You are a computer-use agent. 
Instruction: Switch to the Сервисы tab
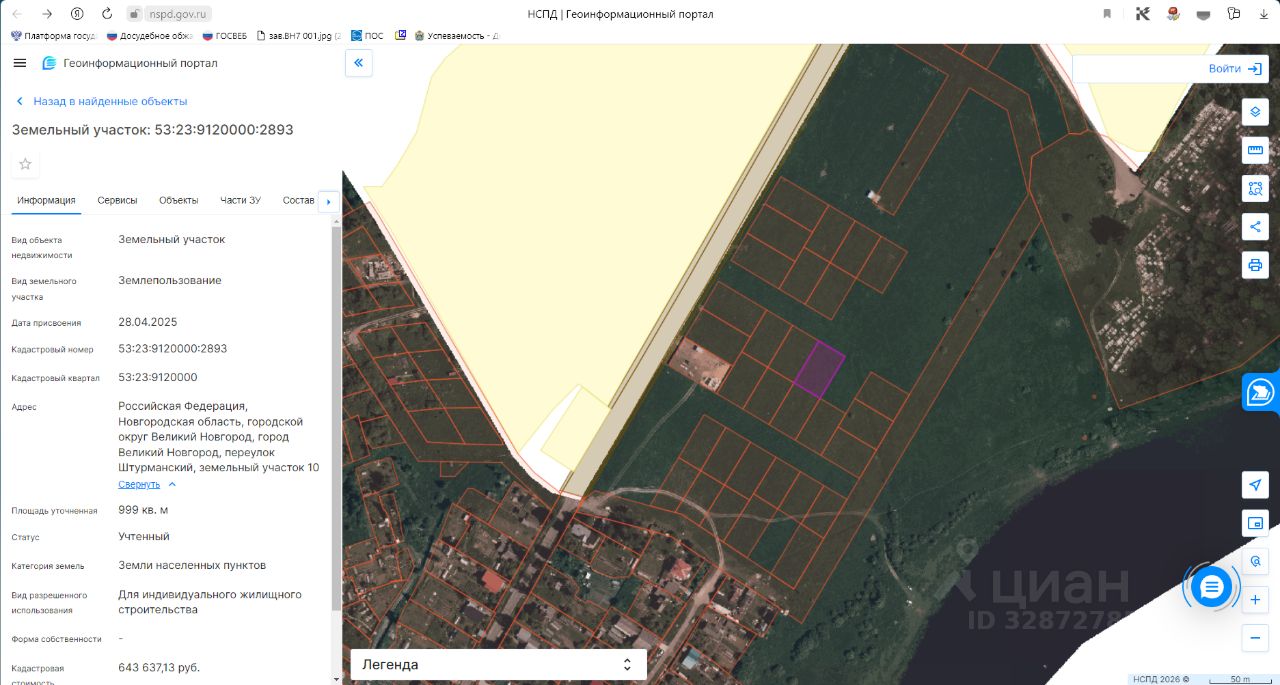click(117, 200)
